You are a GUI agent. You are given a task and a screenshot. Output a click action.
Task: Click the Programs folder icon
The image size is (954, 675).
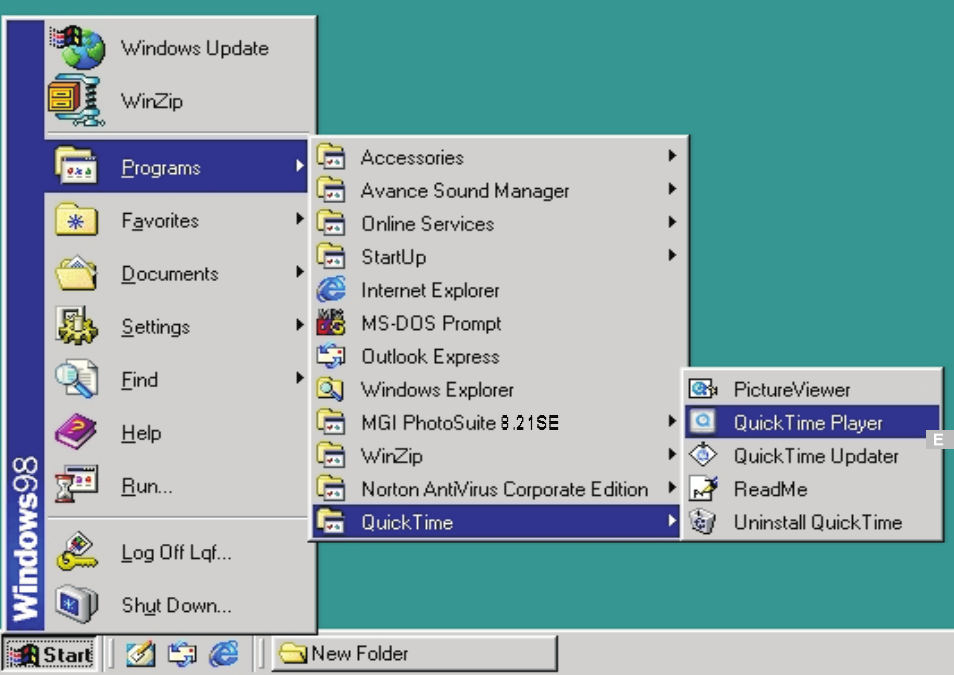click(76, 166)
